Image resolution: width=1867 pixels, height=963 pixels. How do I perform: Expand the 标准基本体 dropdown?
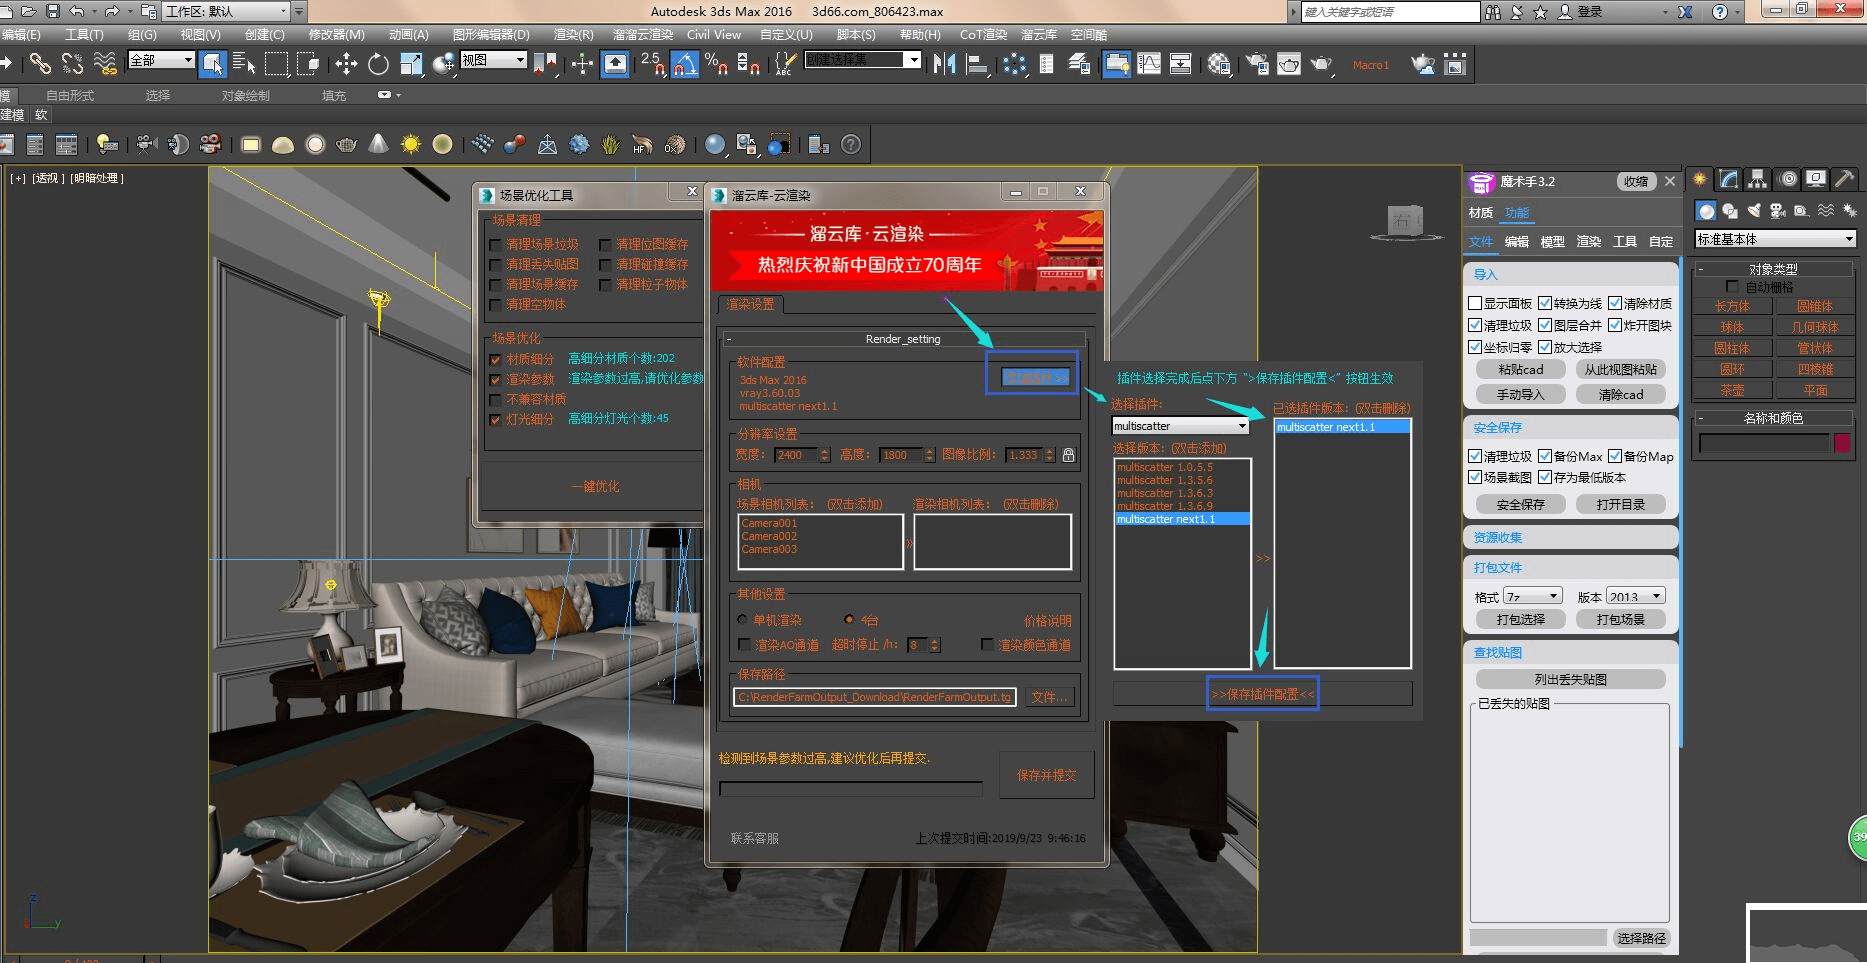tap(1775, 239)
